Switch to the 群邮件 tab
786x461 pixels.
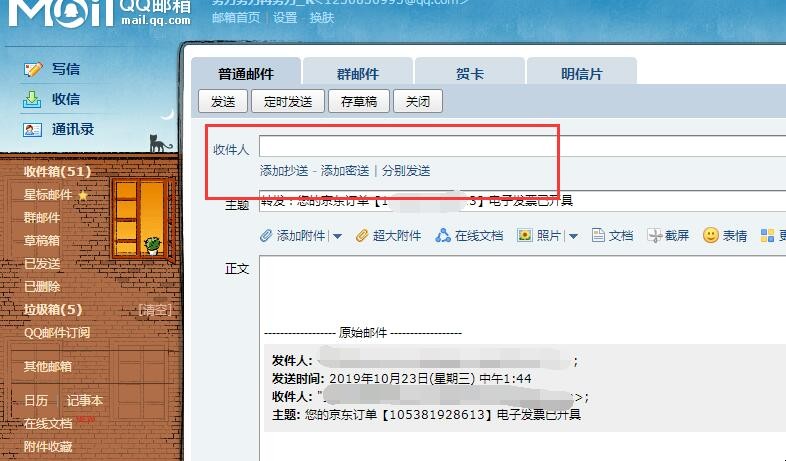coord(357,74)
